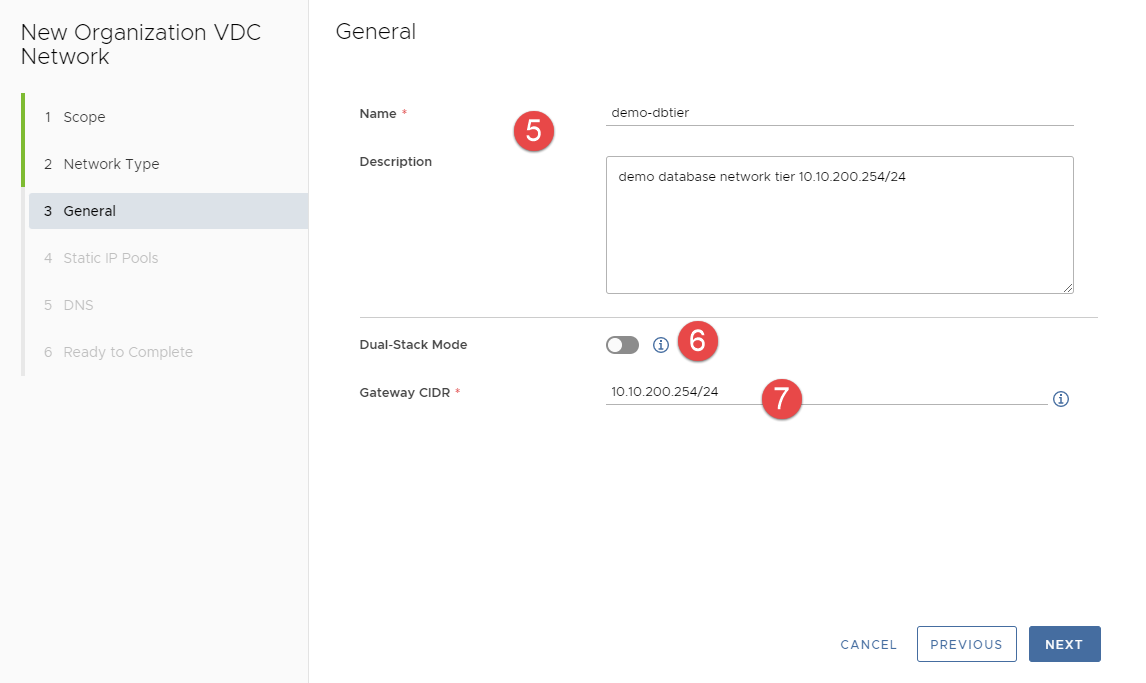Open the Ready to Complete step
Image resolution: width=1146 pixels, height=683 pixels.
click(x=127, y=352)
